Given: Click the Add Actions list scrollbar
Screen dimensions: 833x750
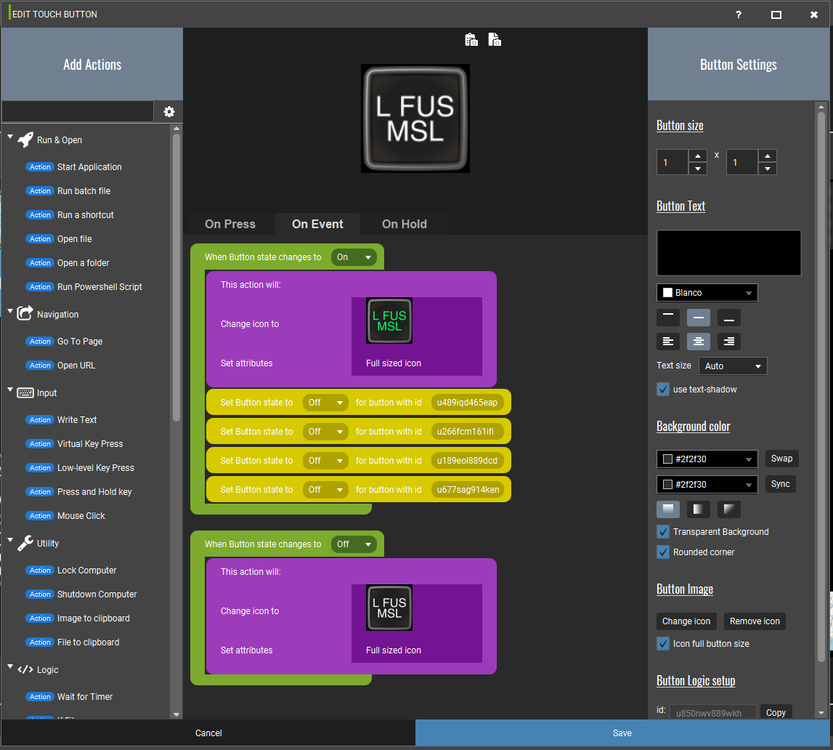Looking at the screenshot, I should click(176, 278).
